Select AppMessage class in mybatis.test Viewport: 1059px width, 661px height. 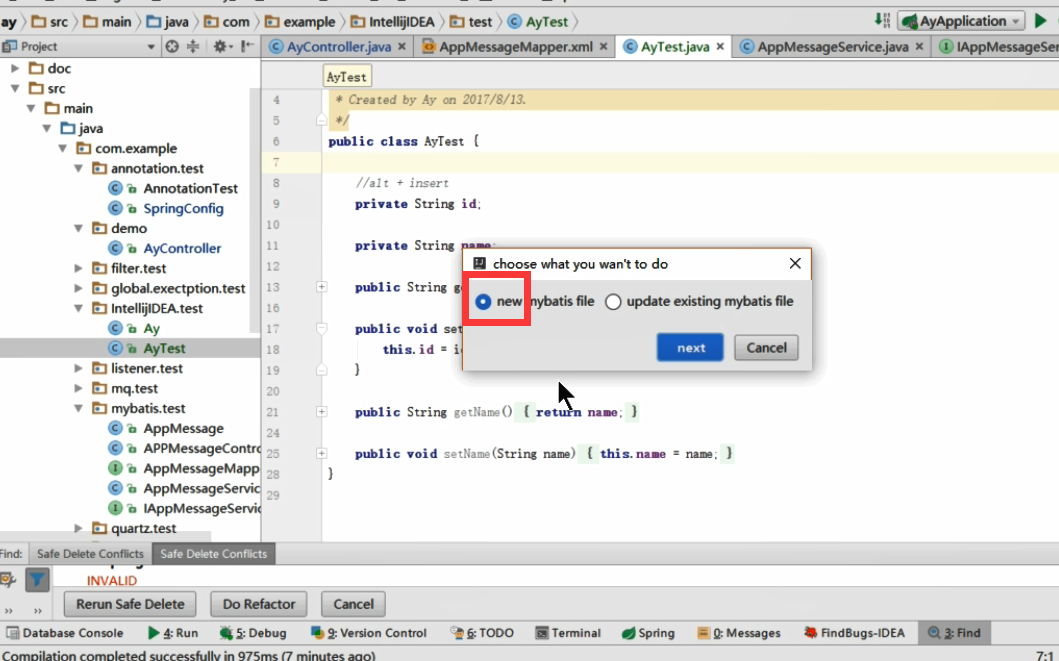click(182, 428)
